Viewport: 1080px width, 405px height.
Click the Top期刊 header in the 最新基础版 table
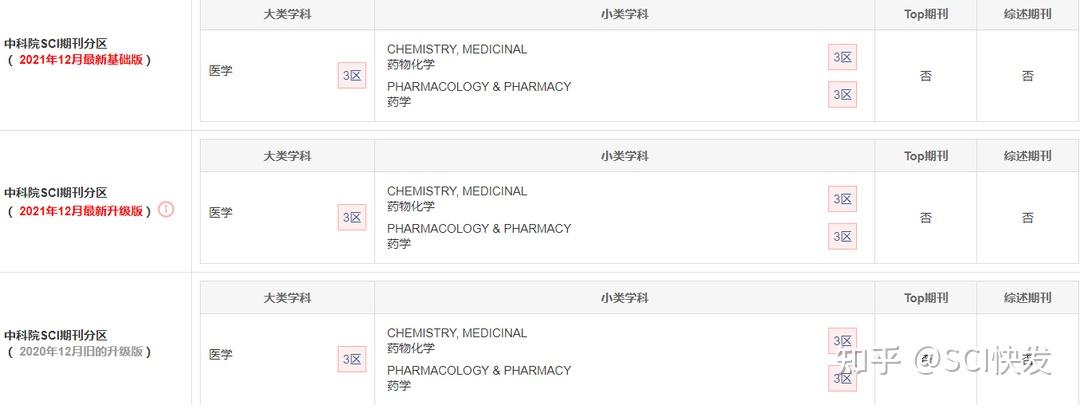(x=925, y=14)
